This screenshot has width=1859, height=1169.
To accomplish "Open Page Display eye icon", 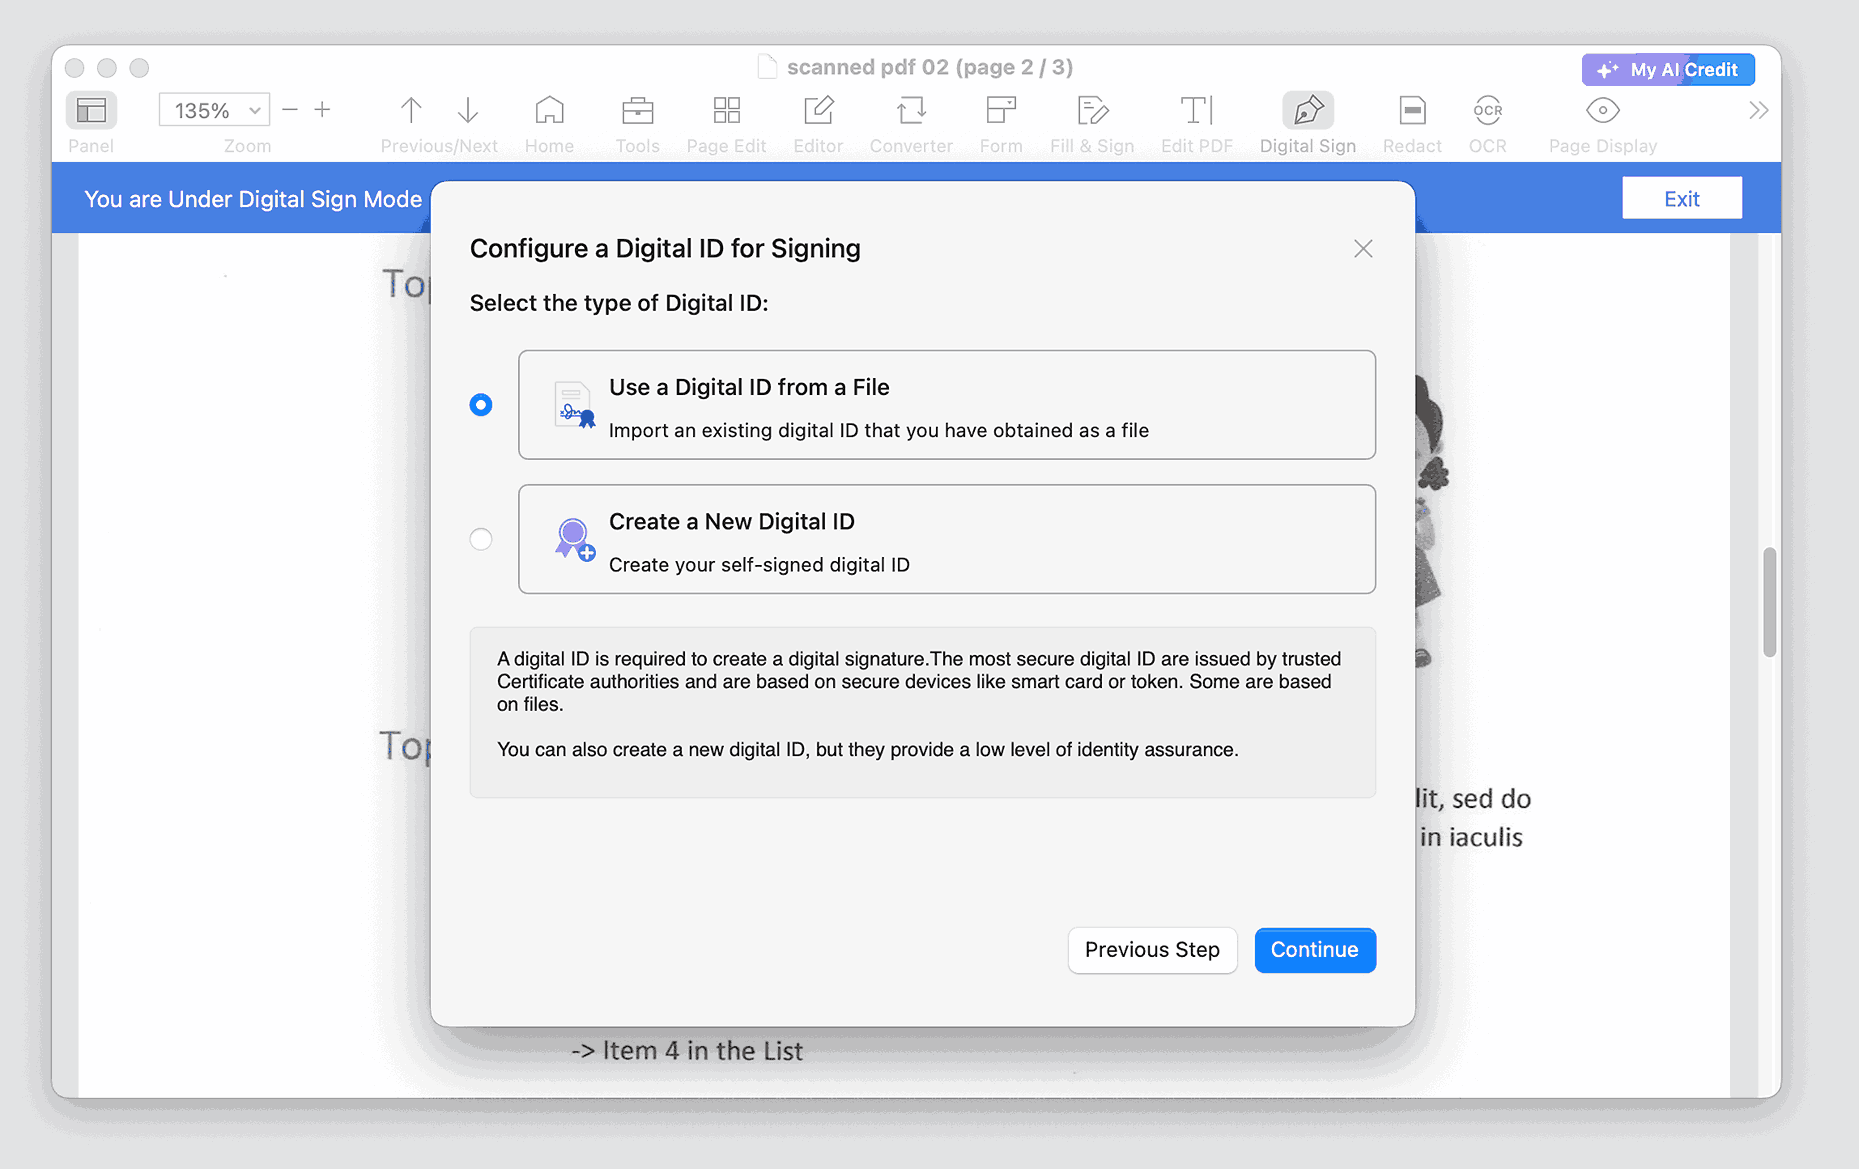I will point(1602,110).
